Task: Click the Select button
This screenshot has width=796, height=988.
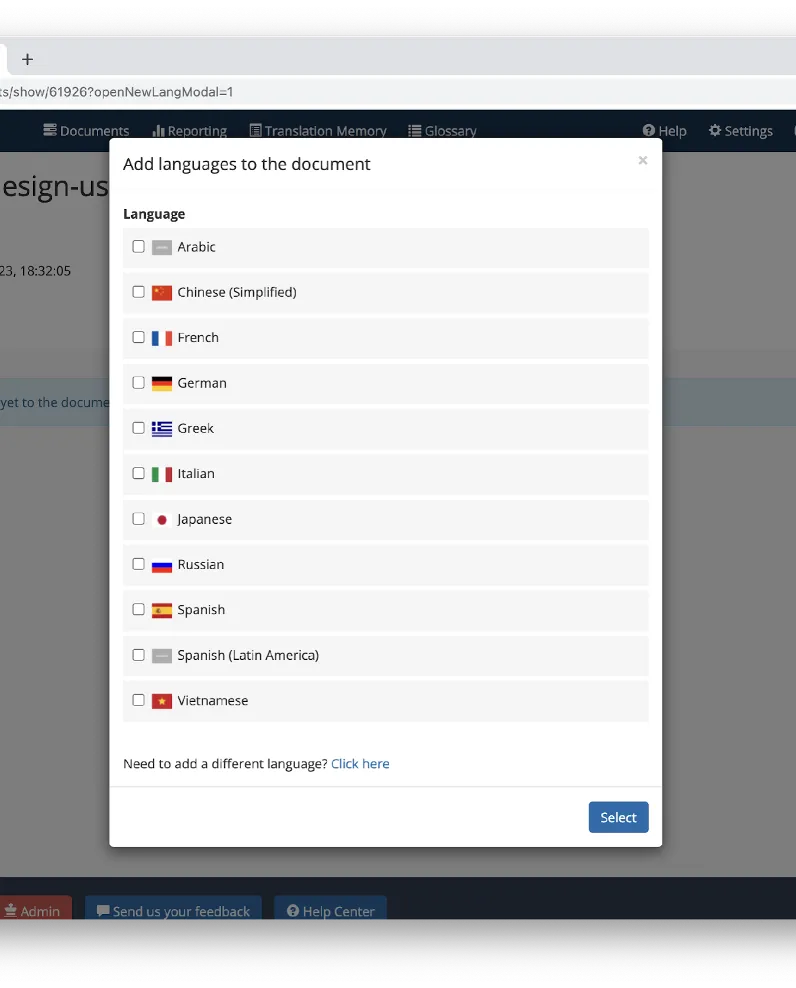Action: point(618,817)
